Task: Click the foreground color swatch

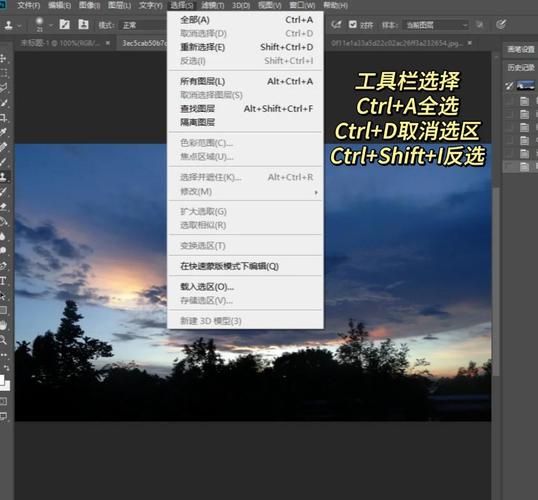Action: click(x=2, y=380)
